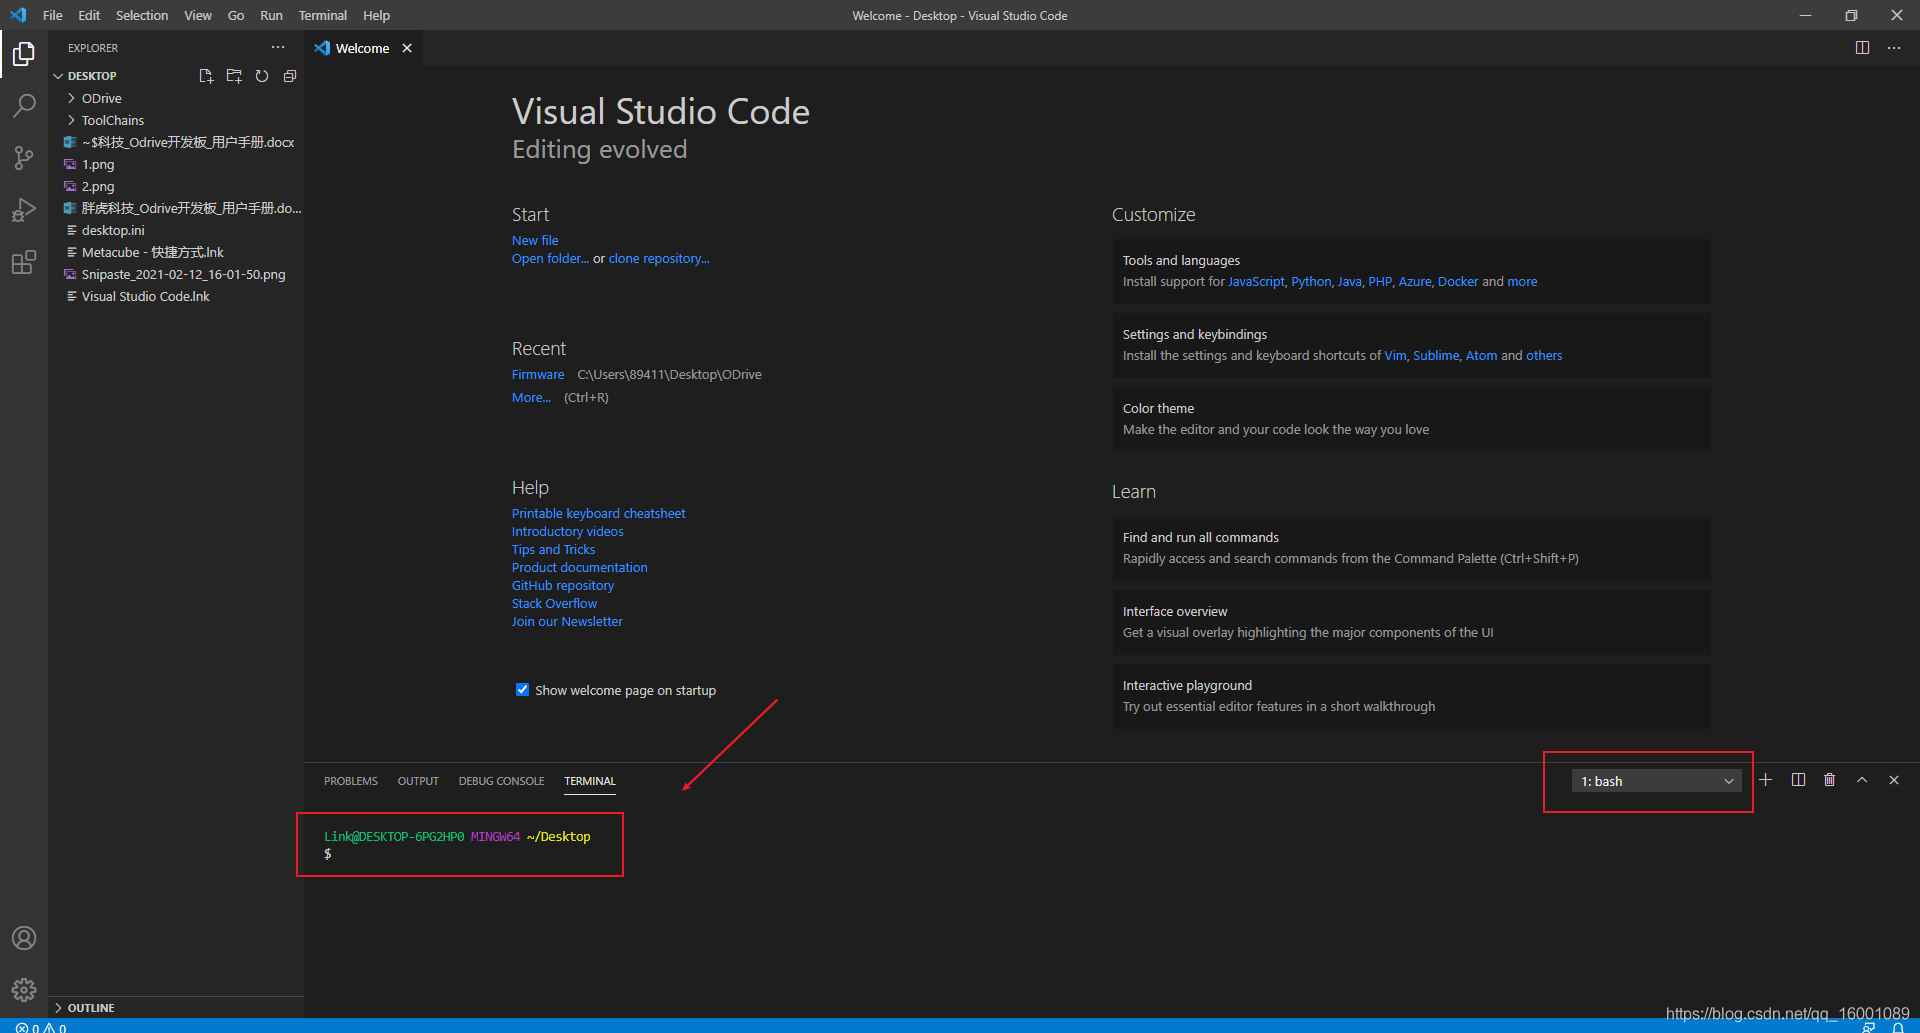Click the New file link

tap(535, 240)
